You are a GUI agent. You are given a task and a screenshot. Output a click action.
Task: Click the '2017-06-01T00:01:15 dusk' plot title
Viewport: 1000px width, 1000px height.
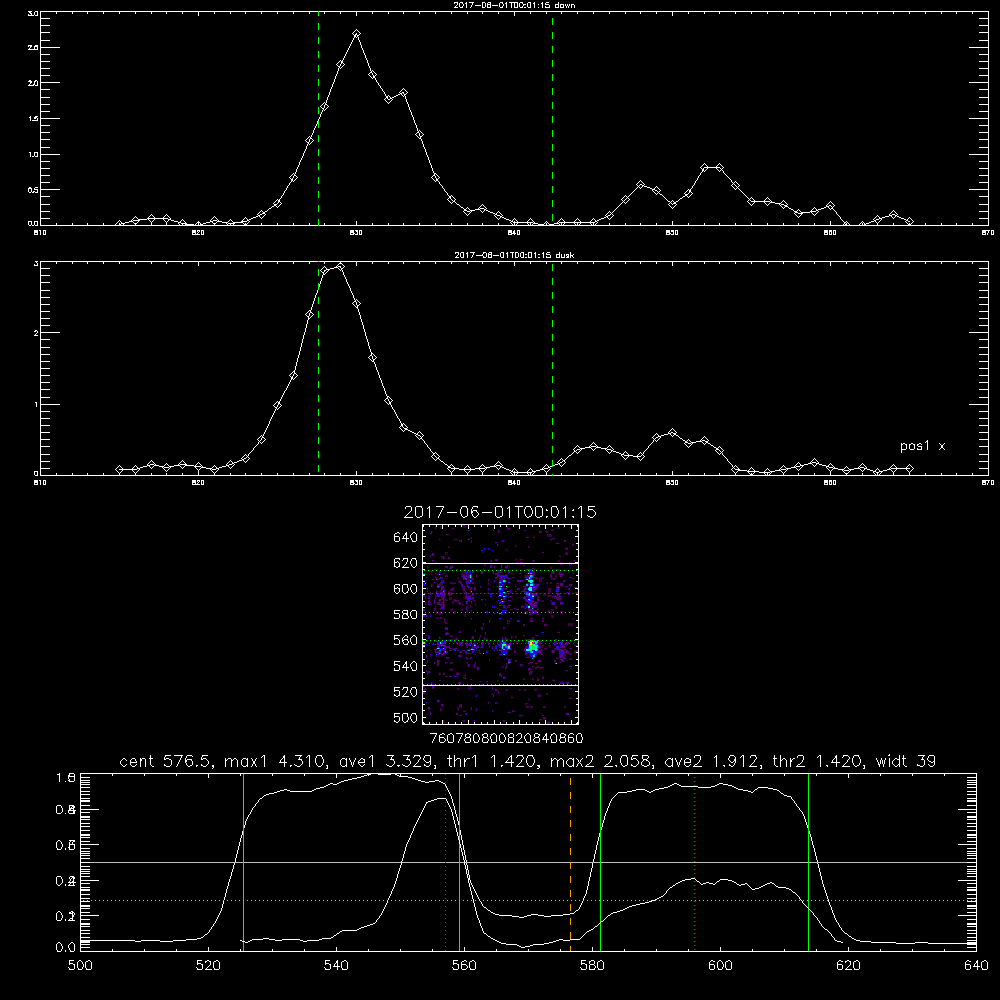[514, 255]
